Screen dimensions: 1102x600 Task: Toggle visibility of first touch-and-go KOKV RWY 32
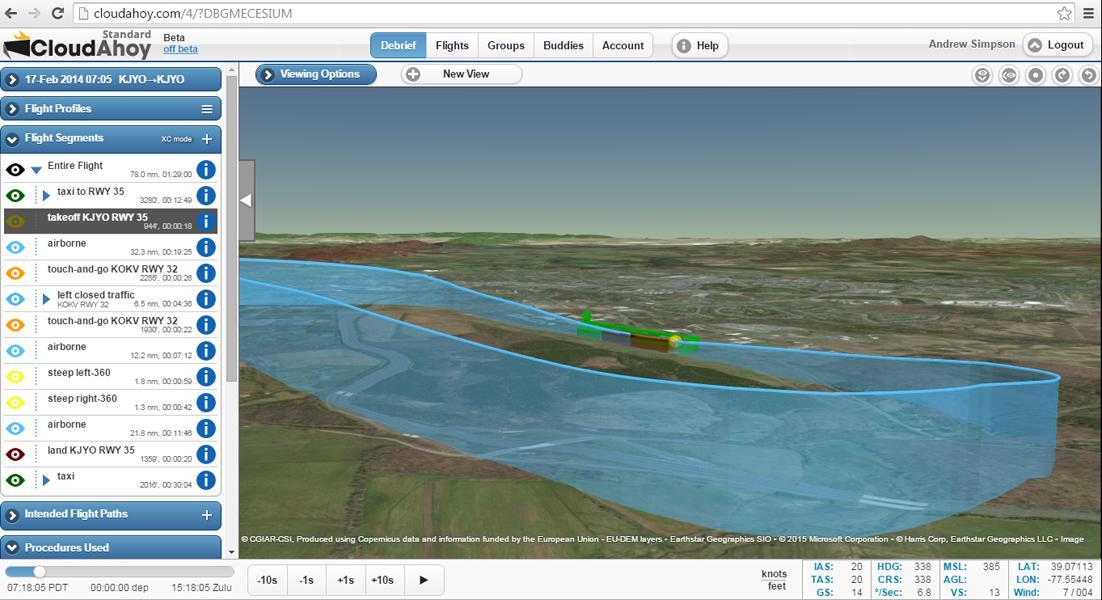15,273
